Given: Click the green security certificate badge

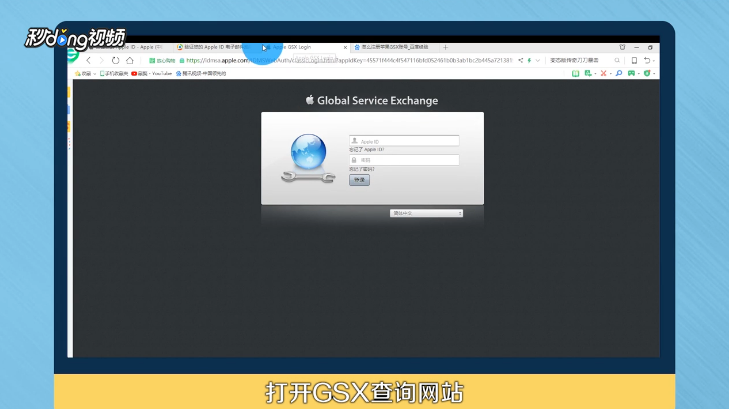Looking at the screenshot, I should tap(162, 60).
